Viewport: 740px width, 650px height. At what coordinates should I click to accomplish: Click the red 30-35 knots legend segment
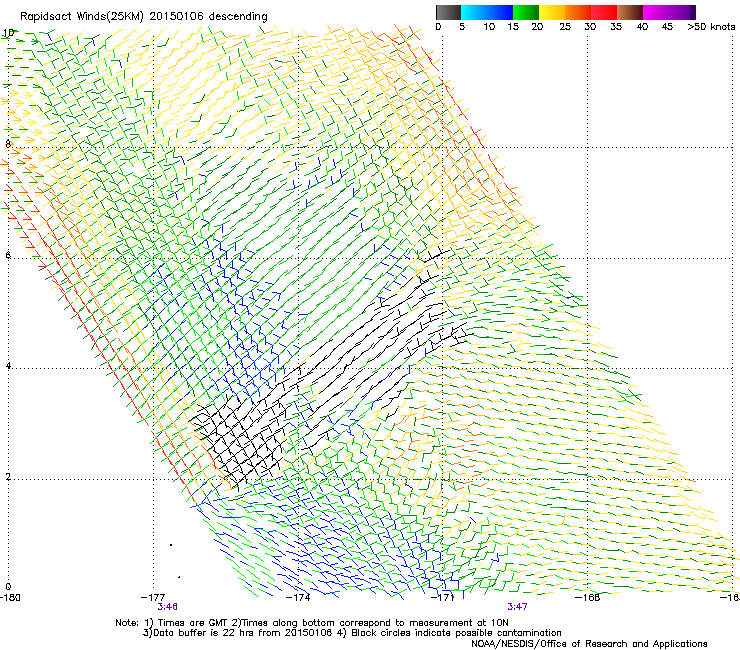604,12
